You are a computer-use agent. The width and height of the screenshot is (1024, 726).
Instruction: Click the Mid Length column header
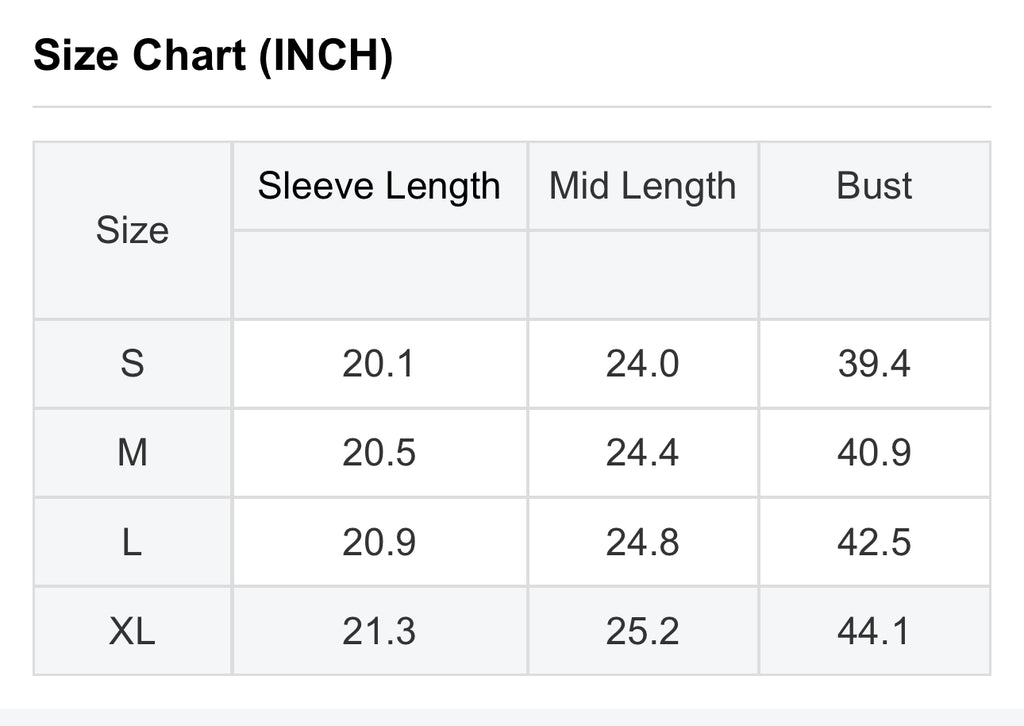coord(643,186)
